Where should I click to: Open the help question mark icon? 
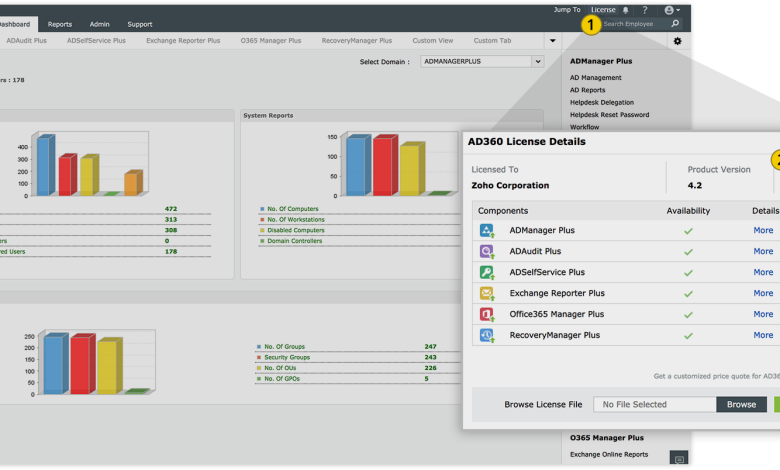[x=645, y=10]
